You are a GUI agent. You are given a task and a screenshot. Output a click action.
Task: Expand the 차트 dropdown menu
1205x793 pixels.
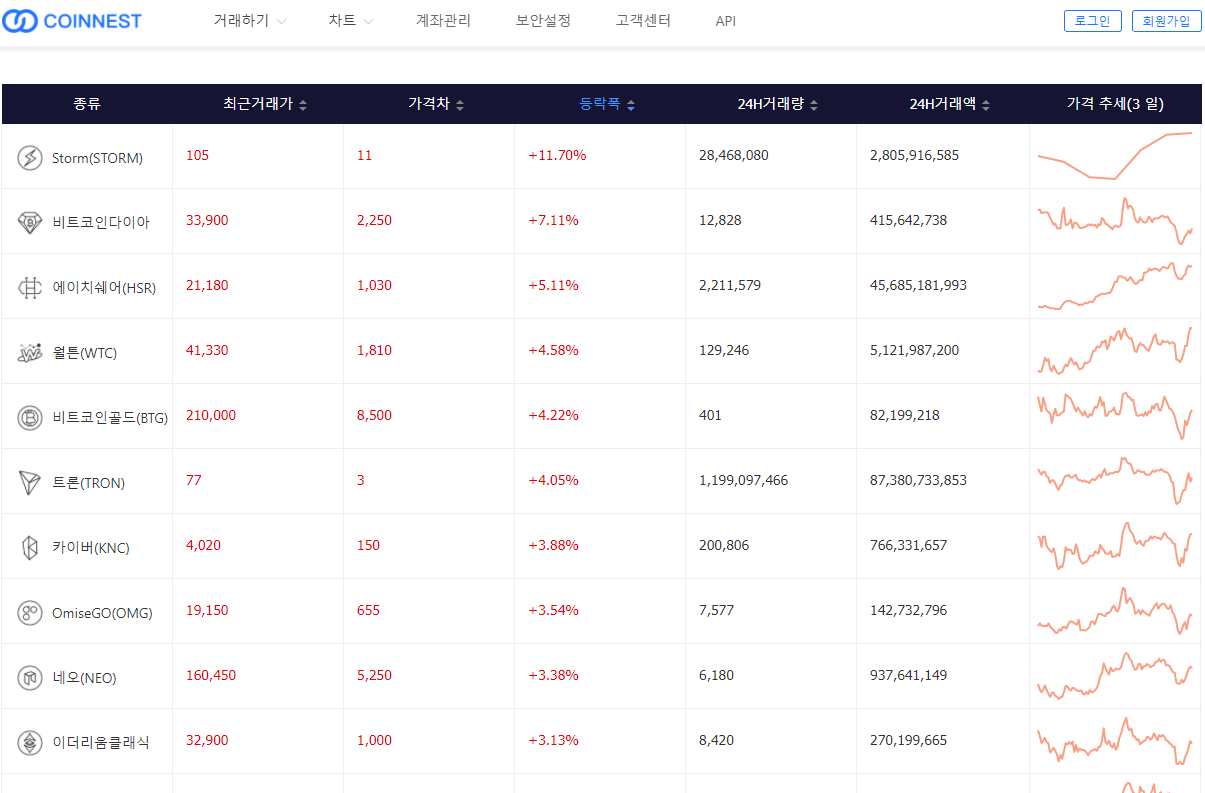point(350,21)
